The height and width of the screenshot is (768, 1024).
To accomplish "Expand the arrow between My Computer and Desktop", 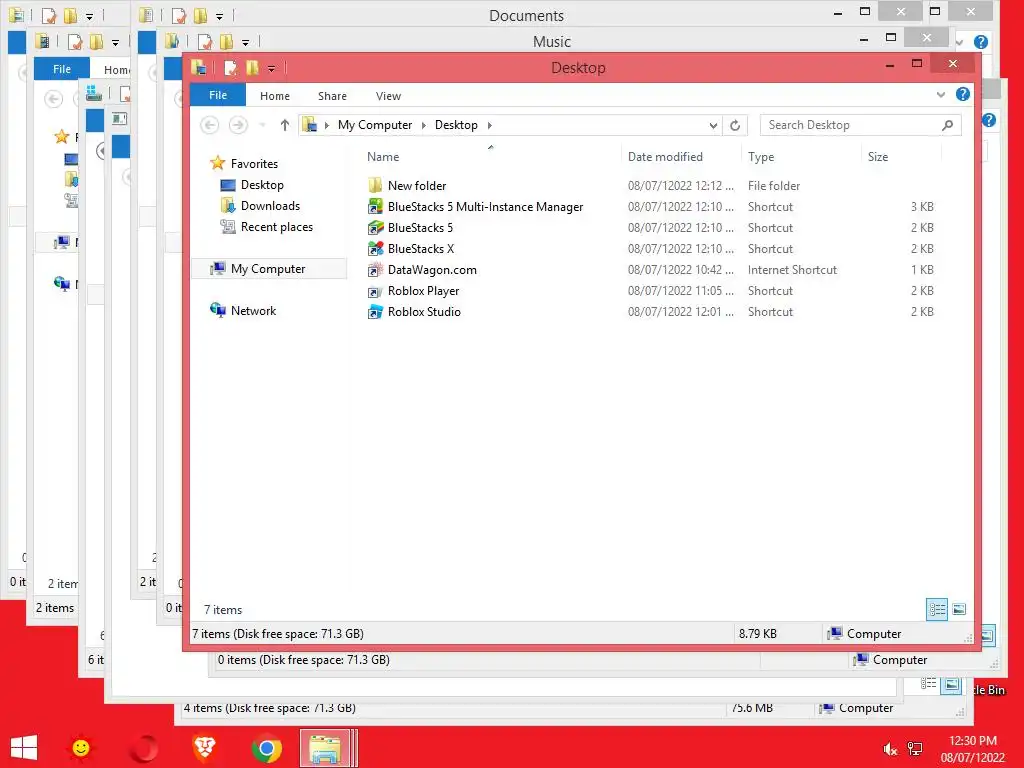I will [423, 125].
